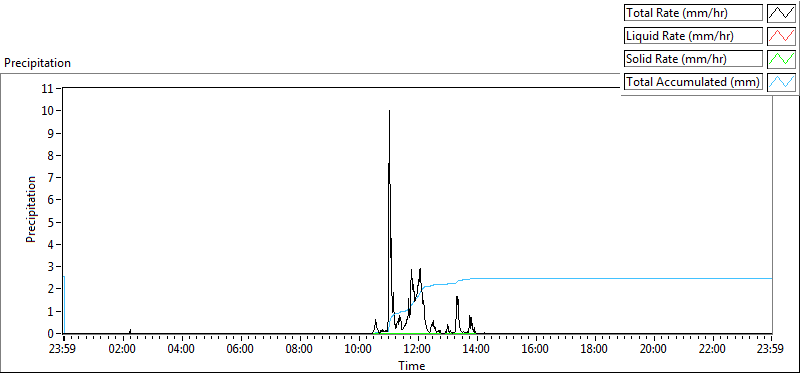
Task: Click the Precipitation graph caption at top left
Action: click(x=37, y=63)
